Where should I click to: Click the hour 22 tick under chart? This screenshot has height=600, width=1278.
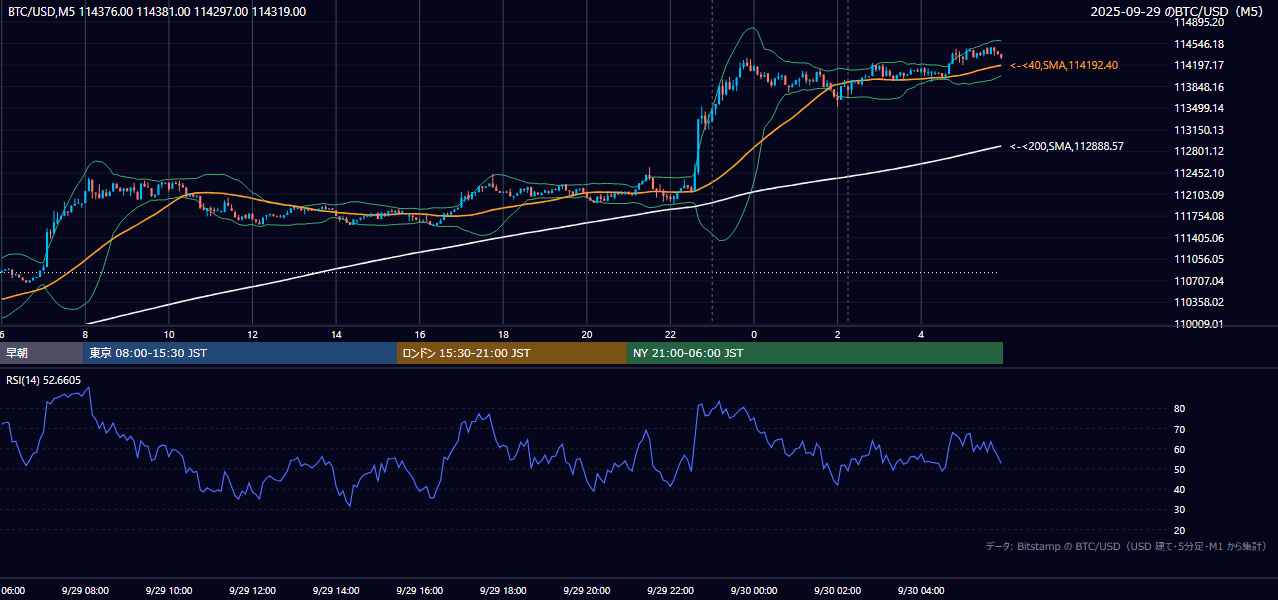pos(670,334)
